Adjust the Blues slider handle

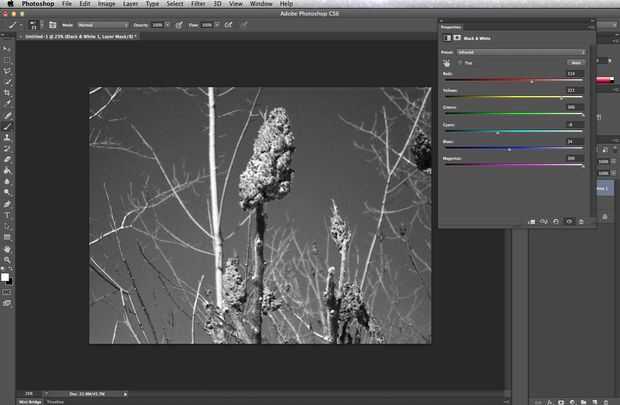(509, 150)
